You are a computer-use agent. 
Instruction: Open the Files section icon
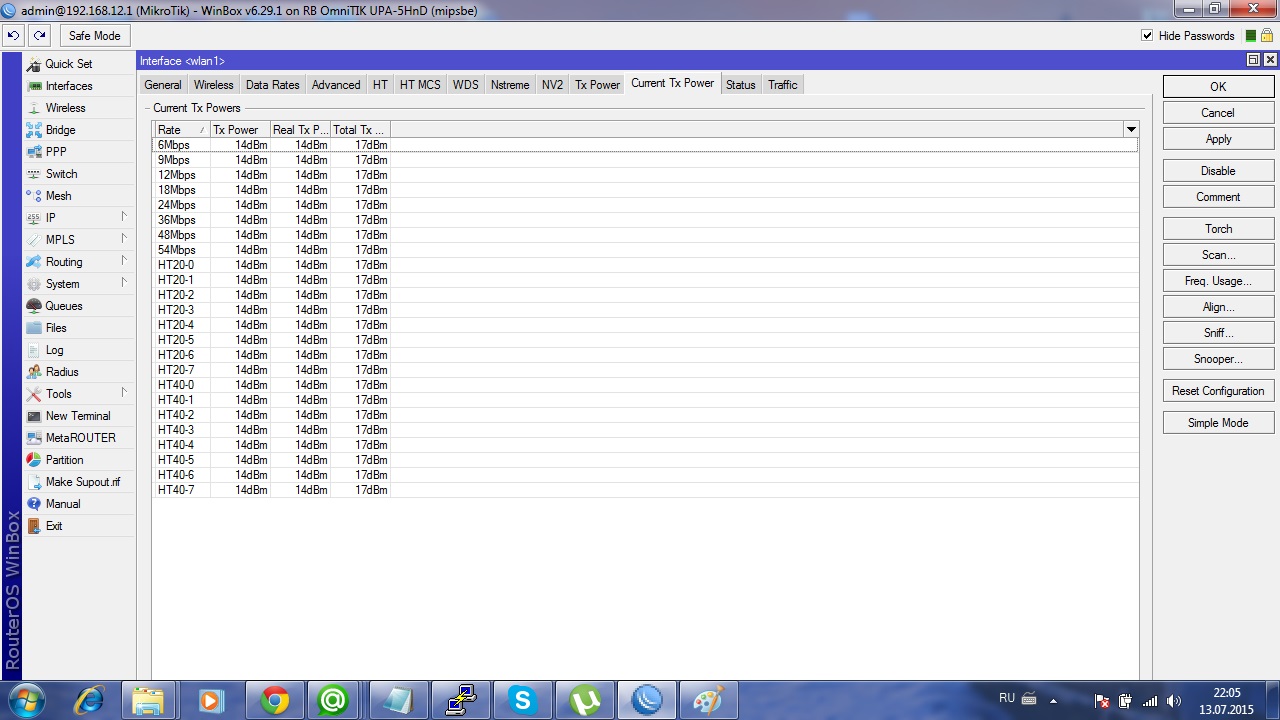(x=34, y=328)
